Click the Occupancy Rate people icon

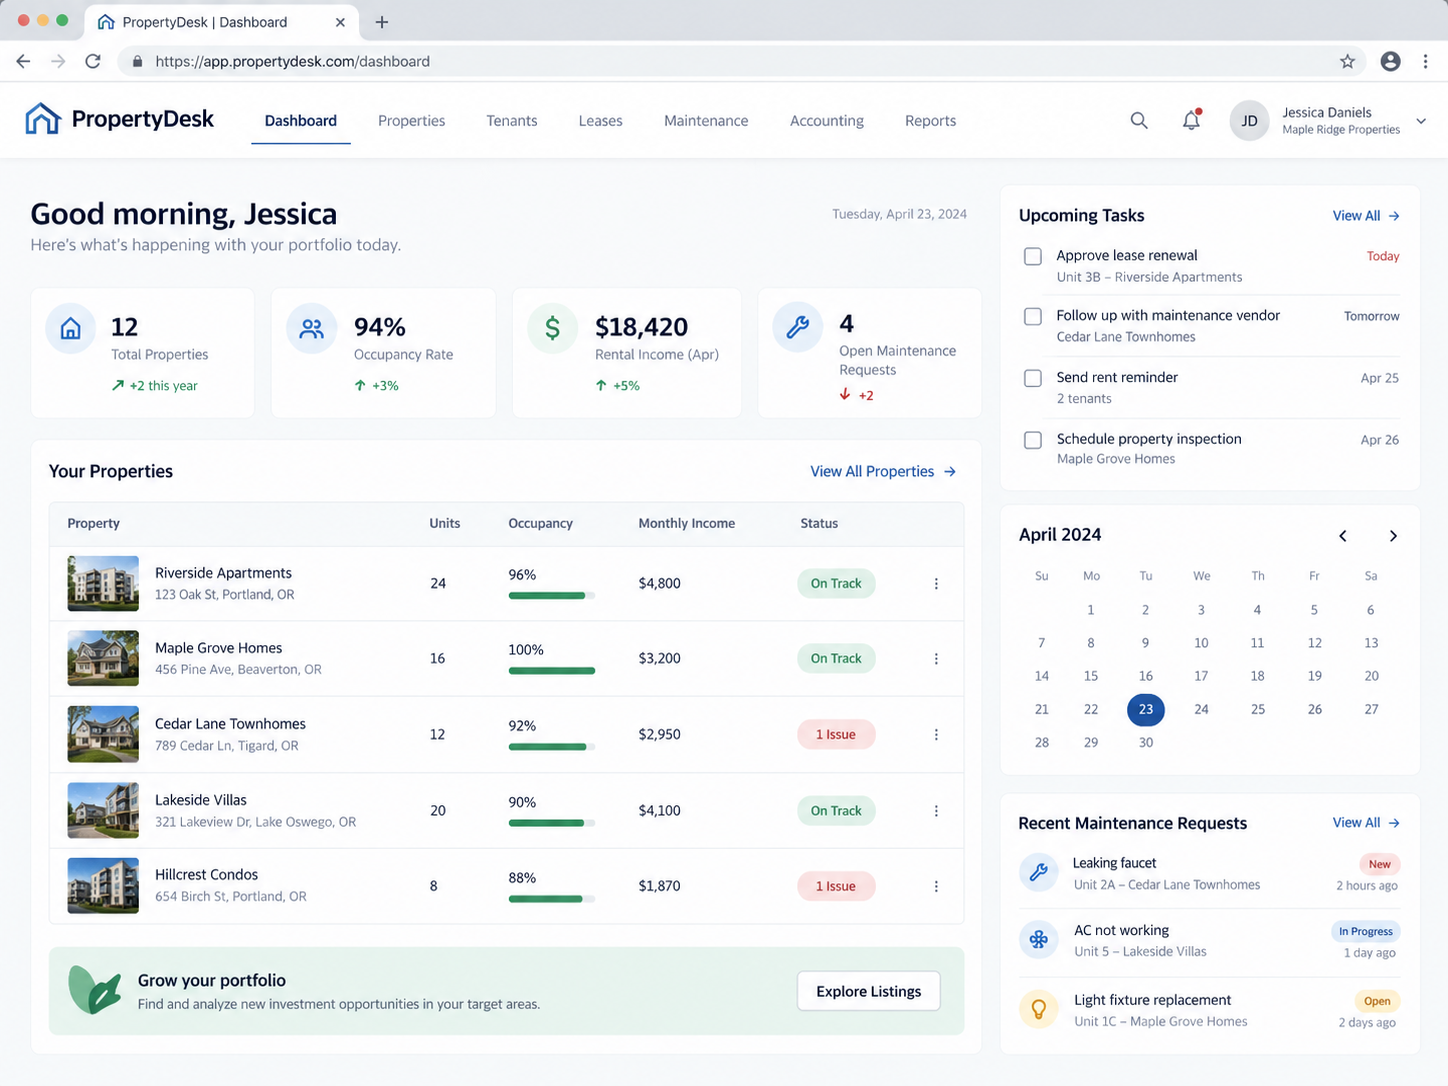click(x=312, y=329)
